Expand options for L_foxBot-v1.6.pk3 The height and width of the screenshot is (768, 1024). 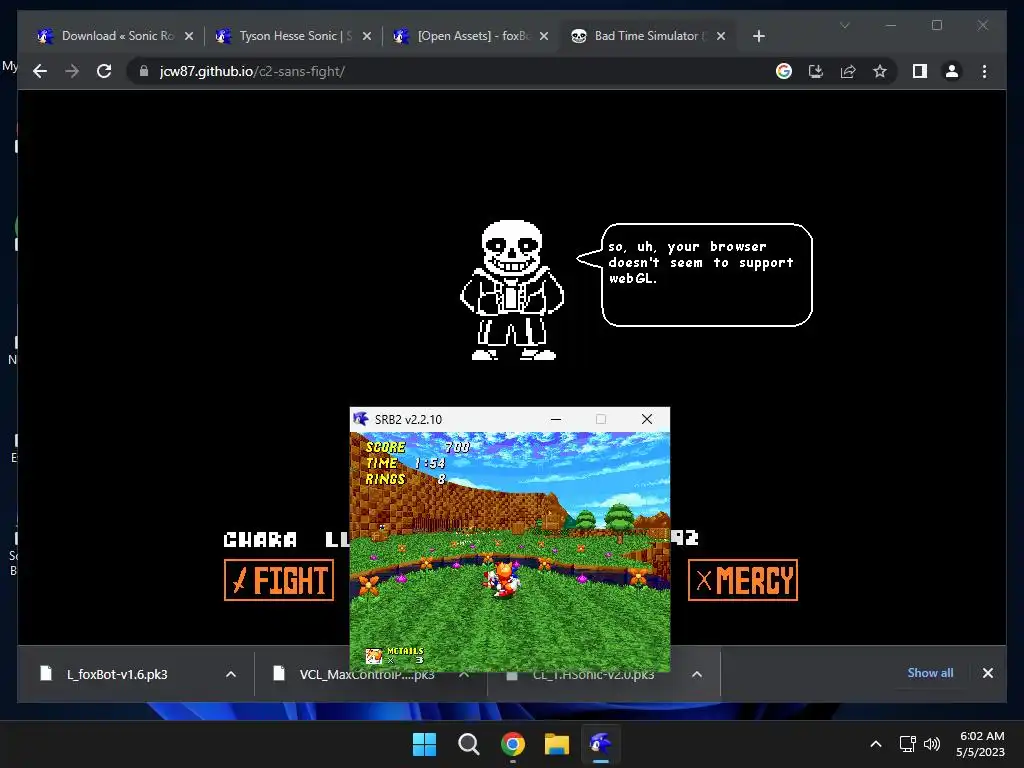pos(231,674)
